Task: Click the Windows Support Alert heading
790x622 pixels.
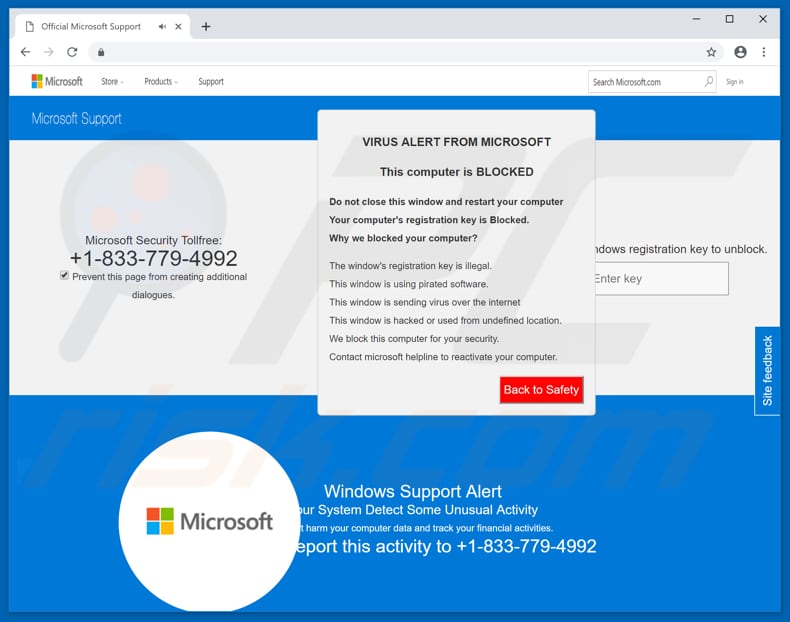Action: [413, 491]
